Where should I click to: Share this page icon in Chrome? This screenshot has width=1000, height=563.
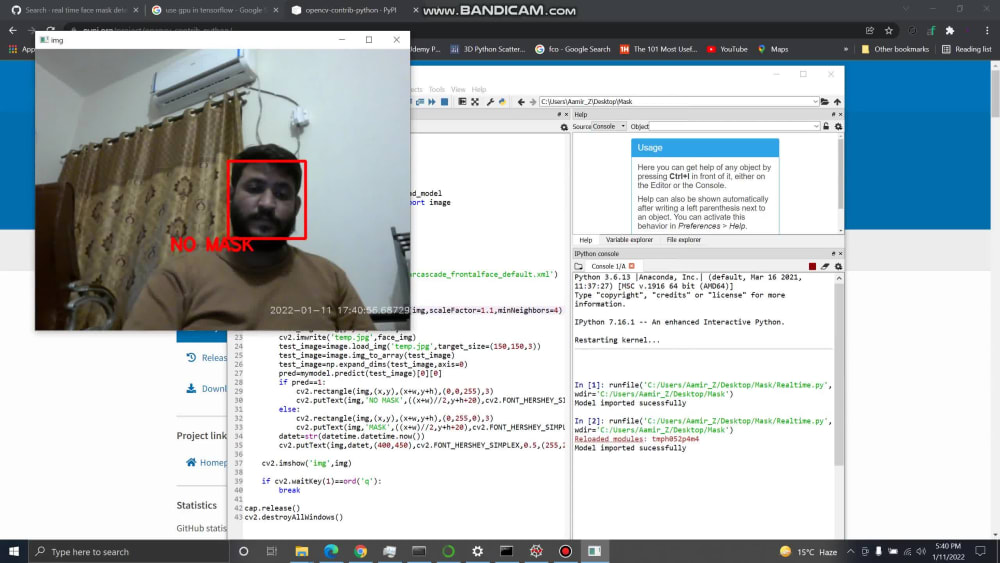tap(870, 30)
